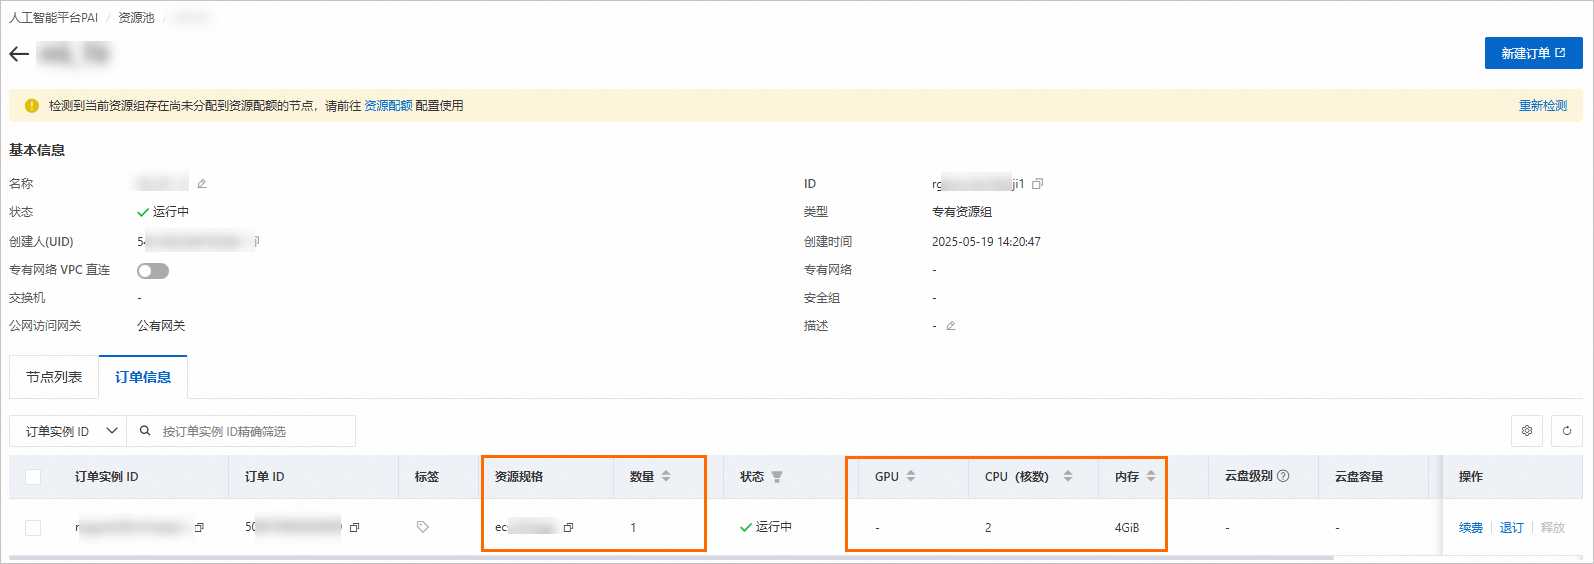Refresh the order list

[1567, 431]
